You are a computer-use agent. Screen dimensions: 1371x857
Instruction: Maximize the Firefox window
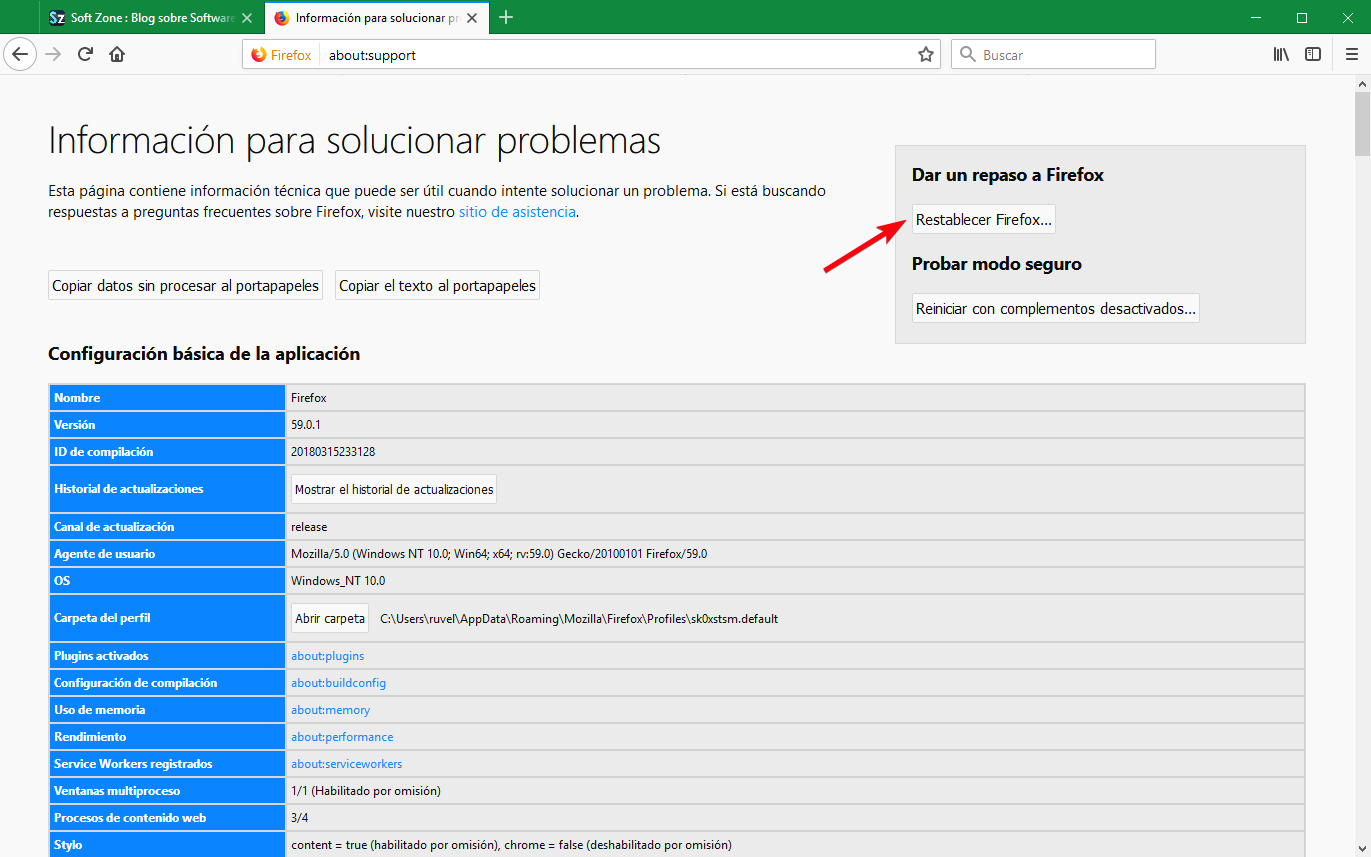[1302, 17]
